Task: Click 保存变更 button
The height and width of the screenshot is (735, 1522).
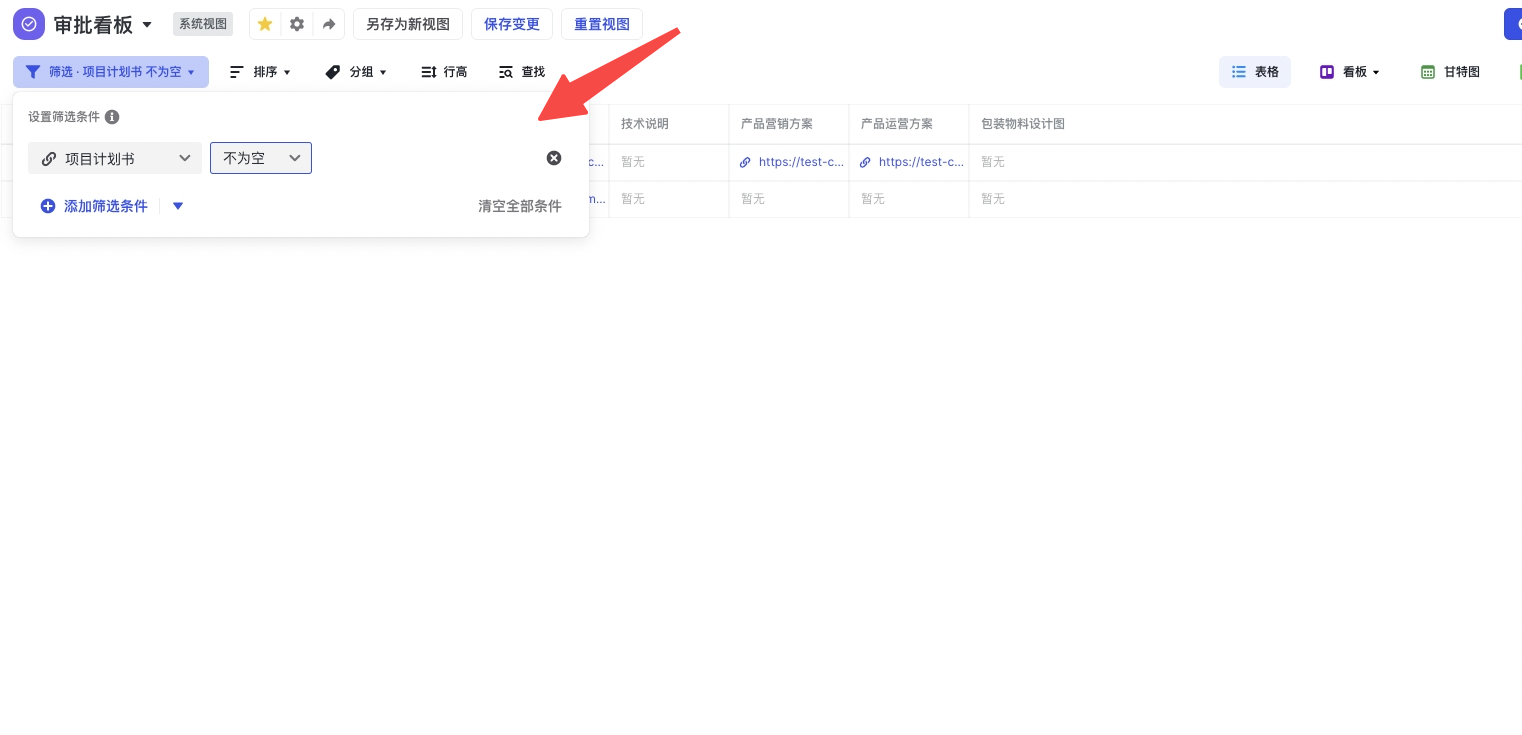Action: [x=512, y=24]
